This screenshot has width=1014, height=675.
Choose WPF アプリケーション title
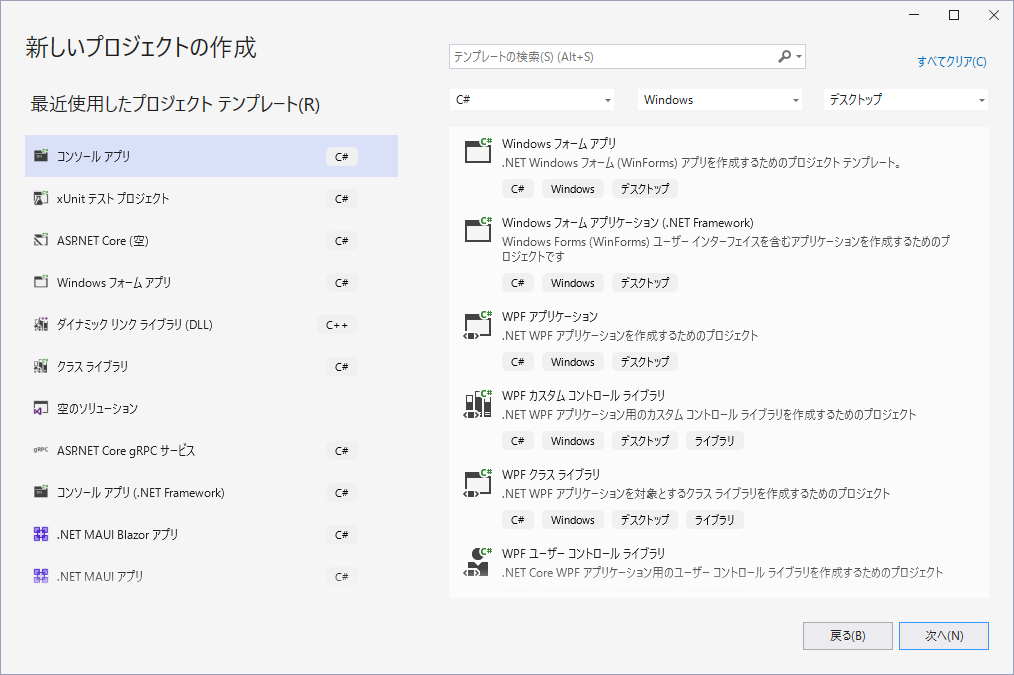tap(550, 316)
